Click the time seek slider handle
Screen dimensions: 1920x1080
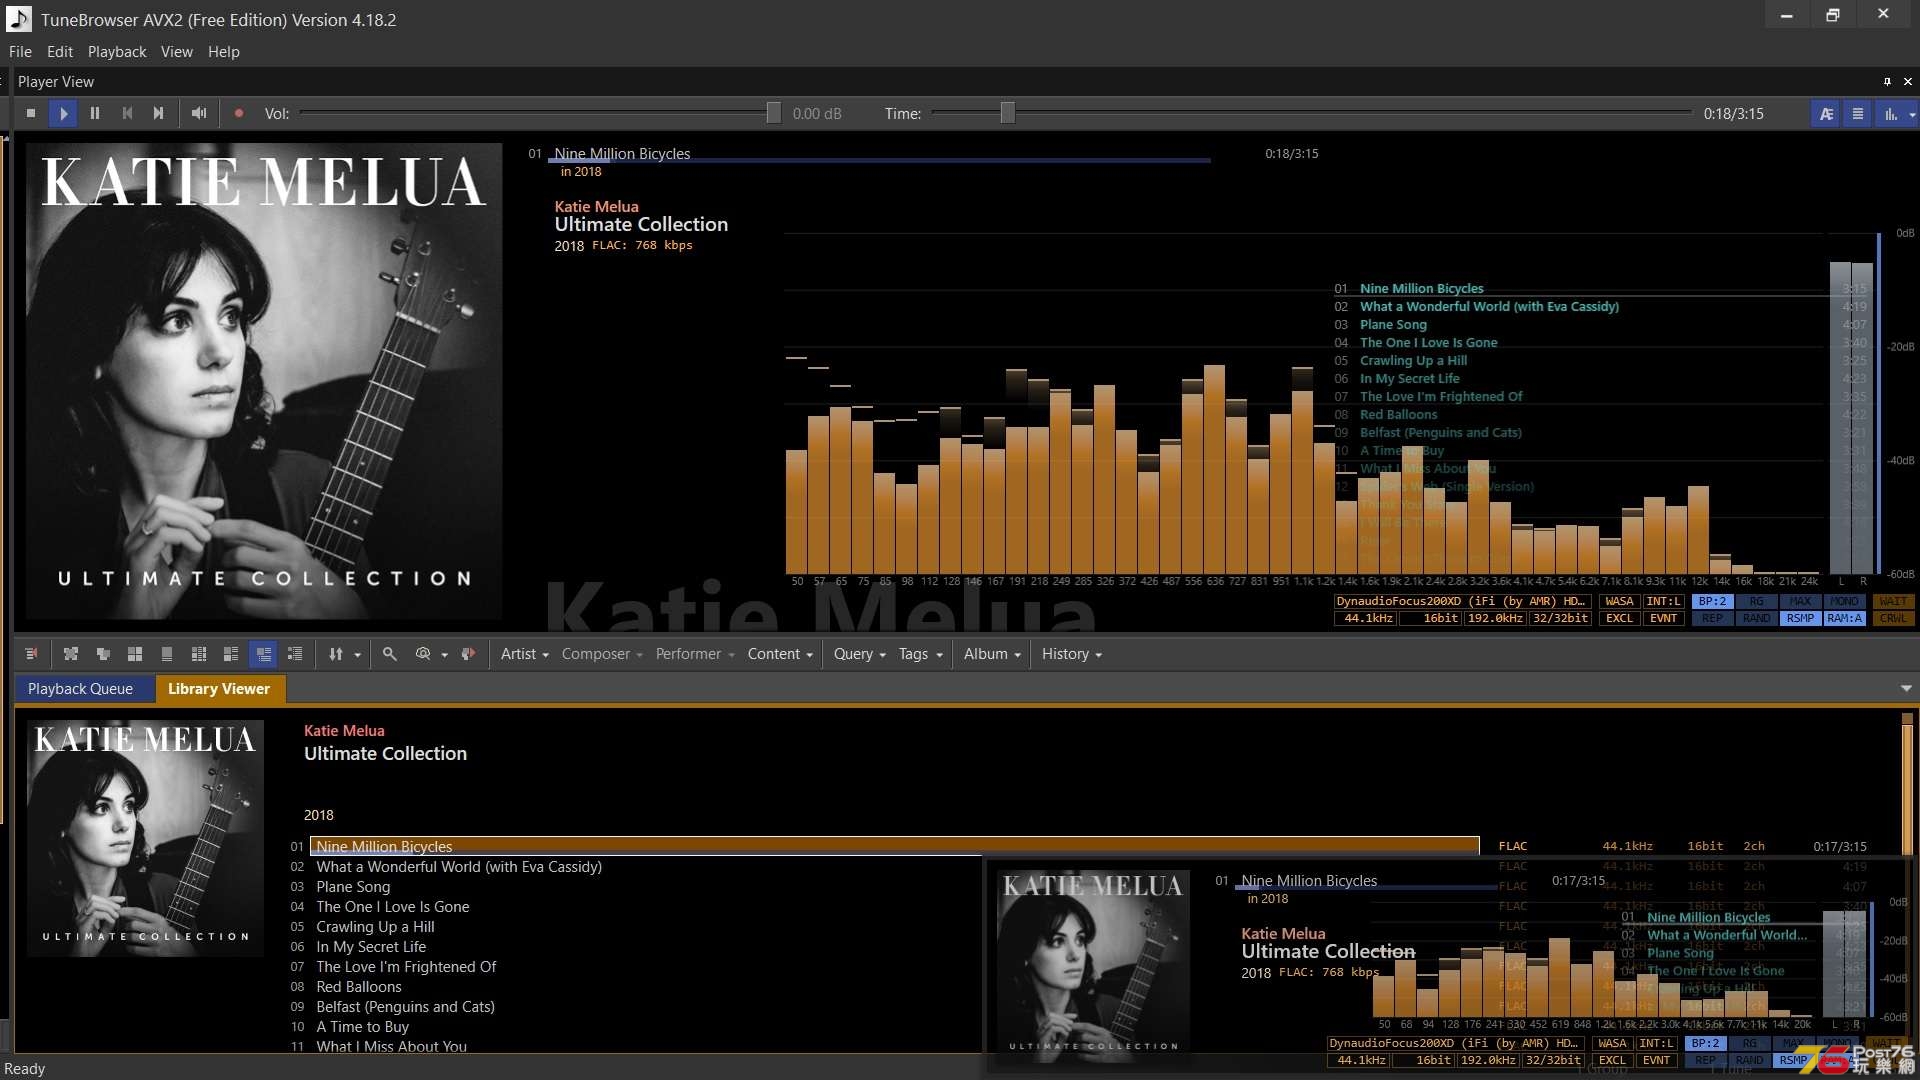pos(1007,114)
